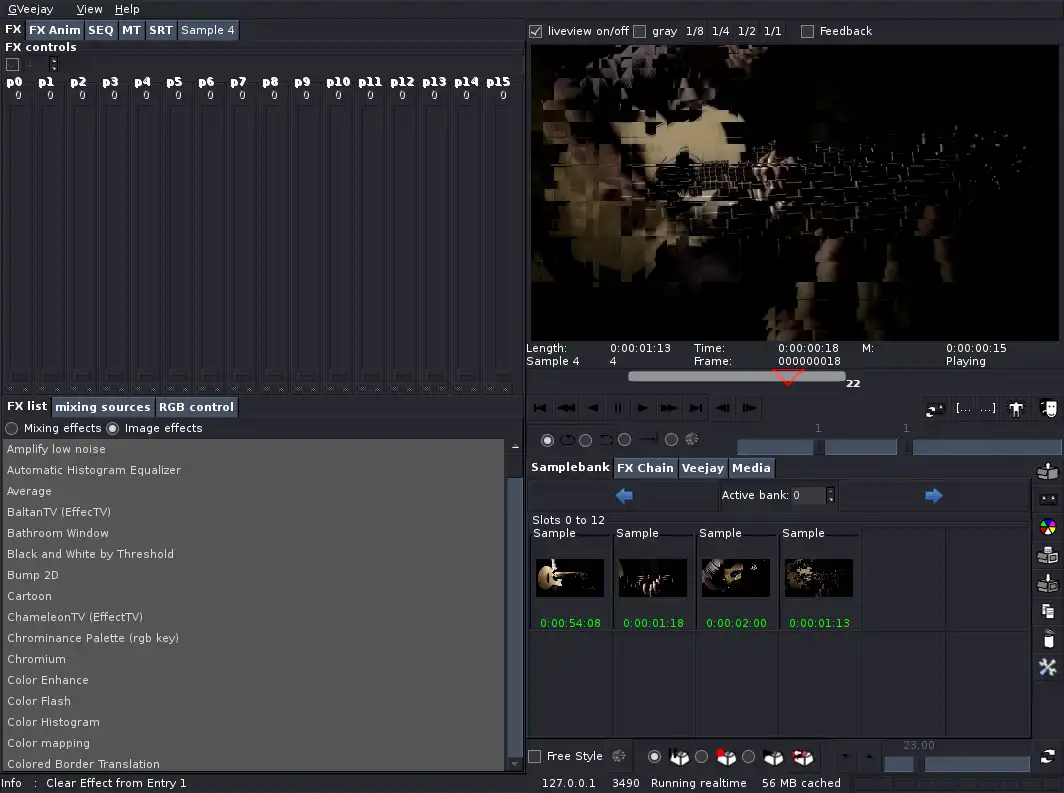The height and width of the screenshot is (793, 1064).
Task: Click the fast forward button
Action: 669,408
